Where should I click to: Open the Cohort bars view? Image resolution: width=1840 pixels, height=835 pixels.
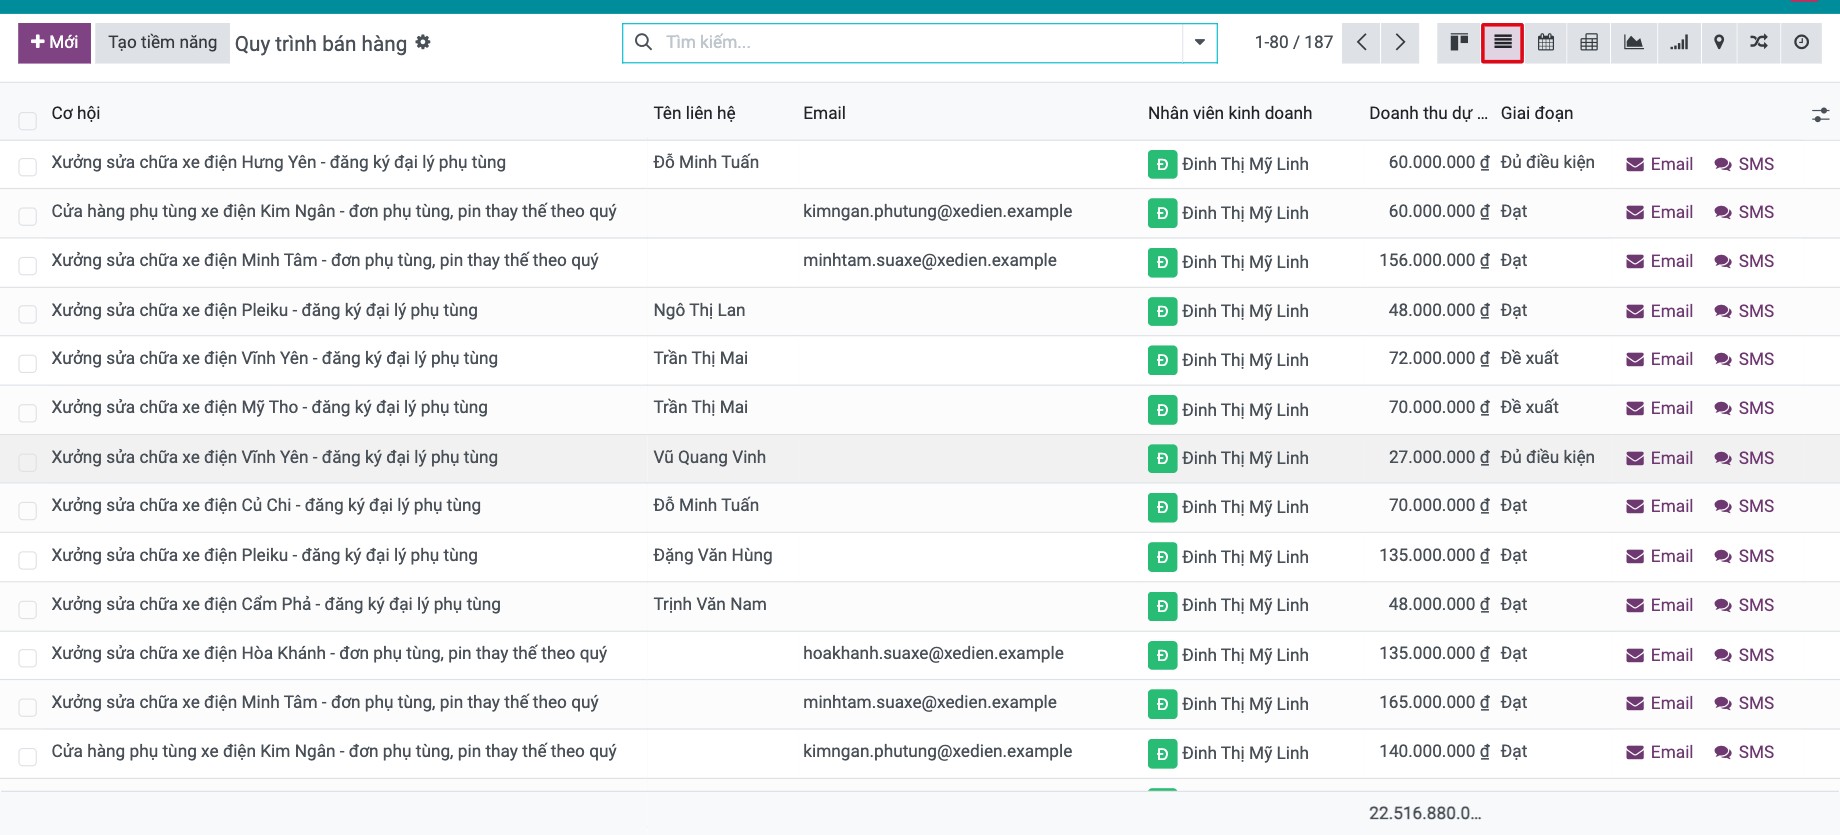pyautogui.click(x=1678, y=43)
